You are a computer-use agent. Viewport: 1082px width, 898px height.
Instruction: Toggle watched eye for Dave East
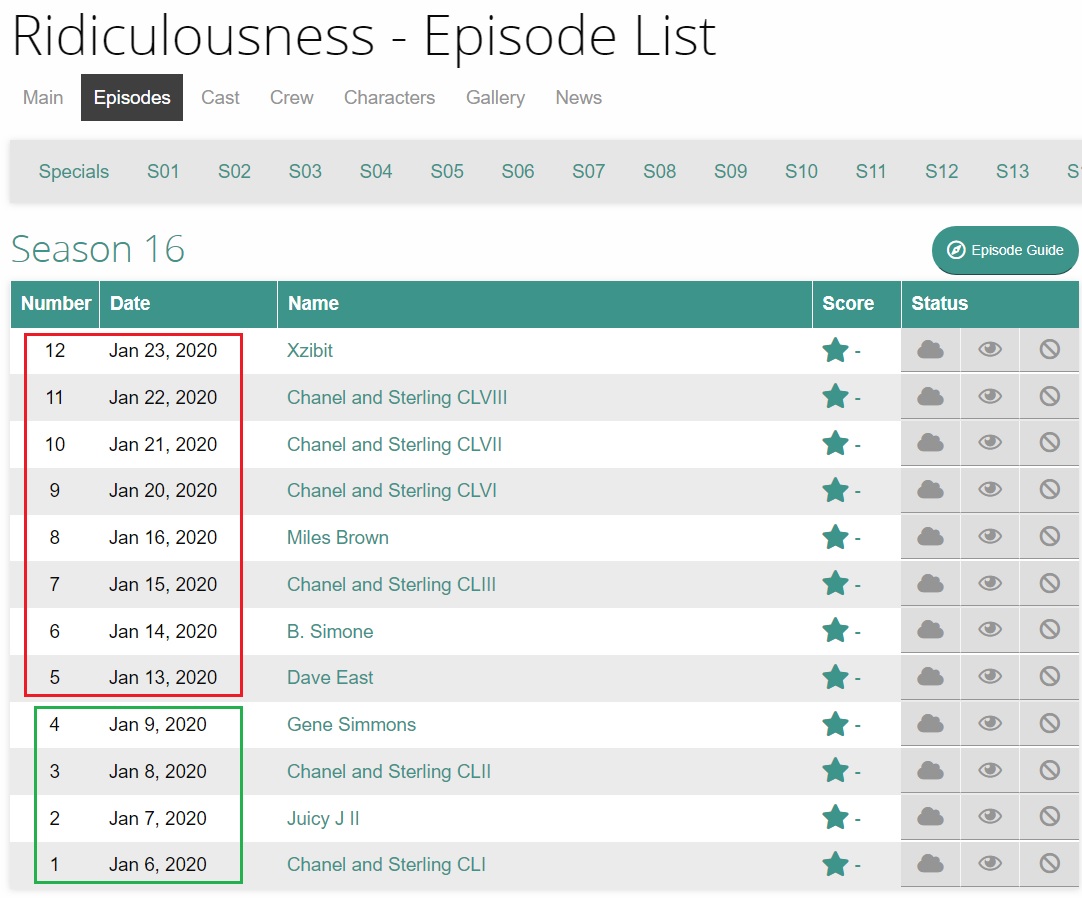pyautogui.click(x=990, y=676)
